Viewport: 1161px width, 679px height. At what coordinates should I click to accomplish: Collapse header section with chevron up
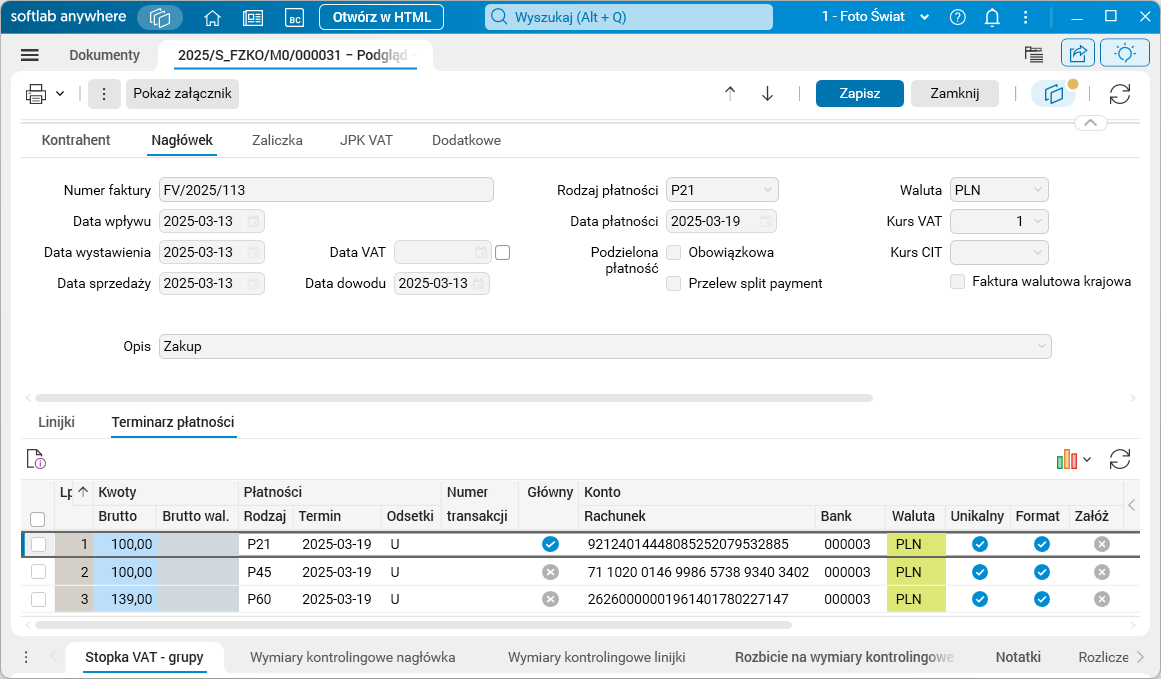point(1091,123)
